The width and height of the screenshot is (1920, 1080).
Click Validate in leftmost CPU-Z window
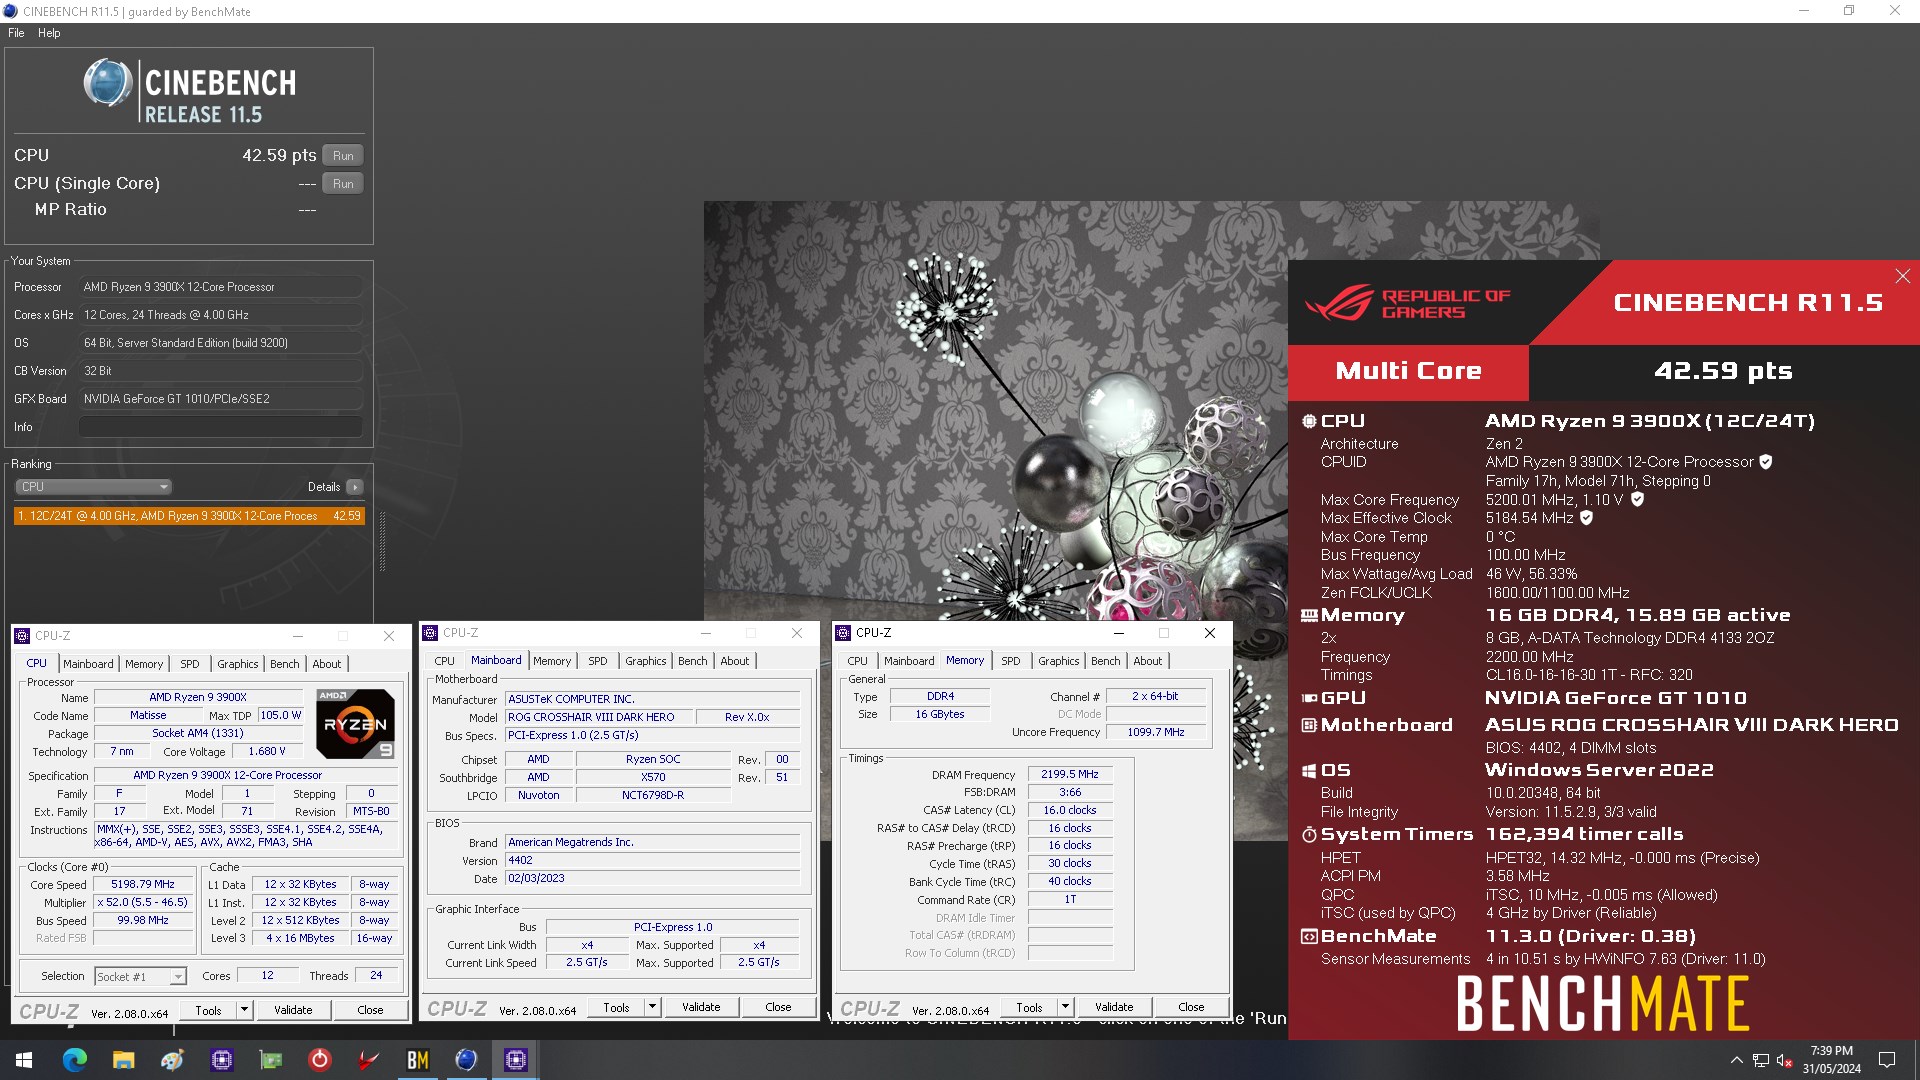click(293, 1010)
